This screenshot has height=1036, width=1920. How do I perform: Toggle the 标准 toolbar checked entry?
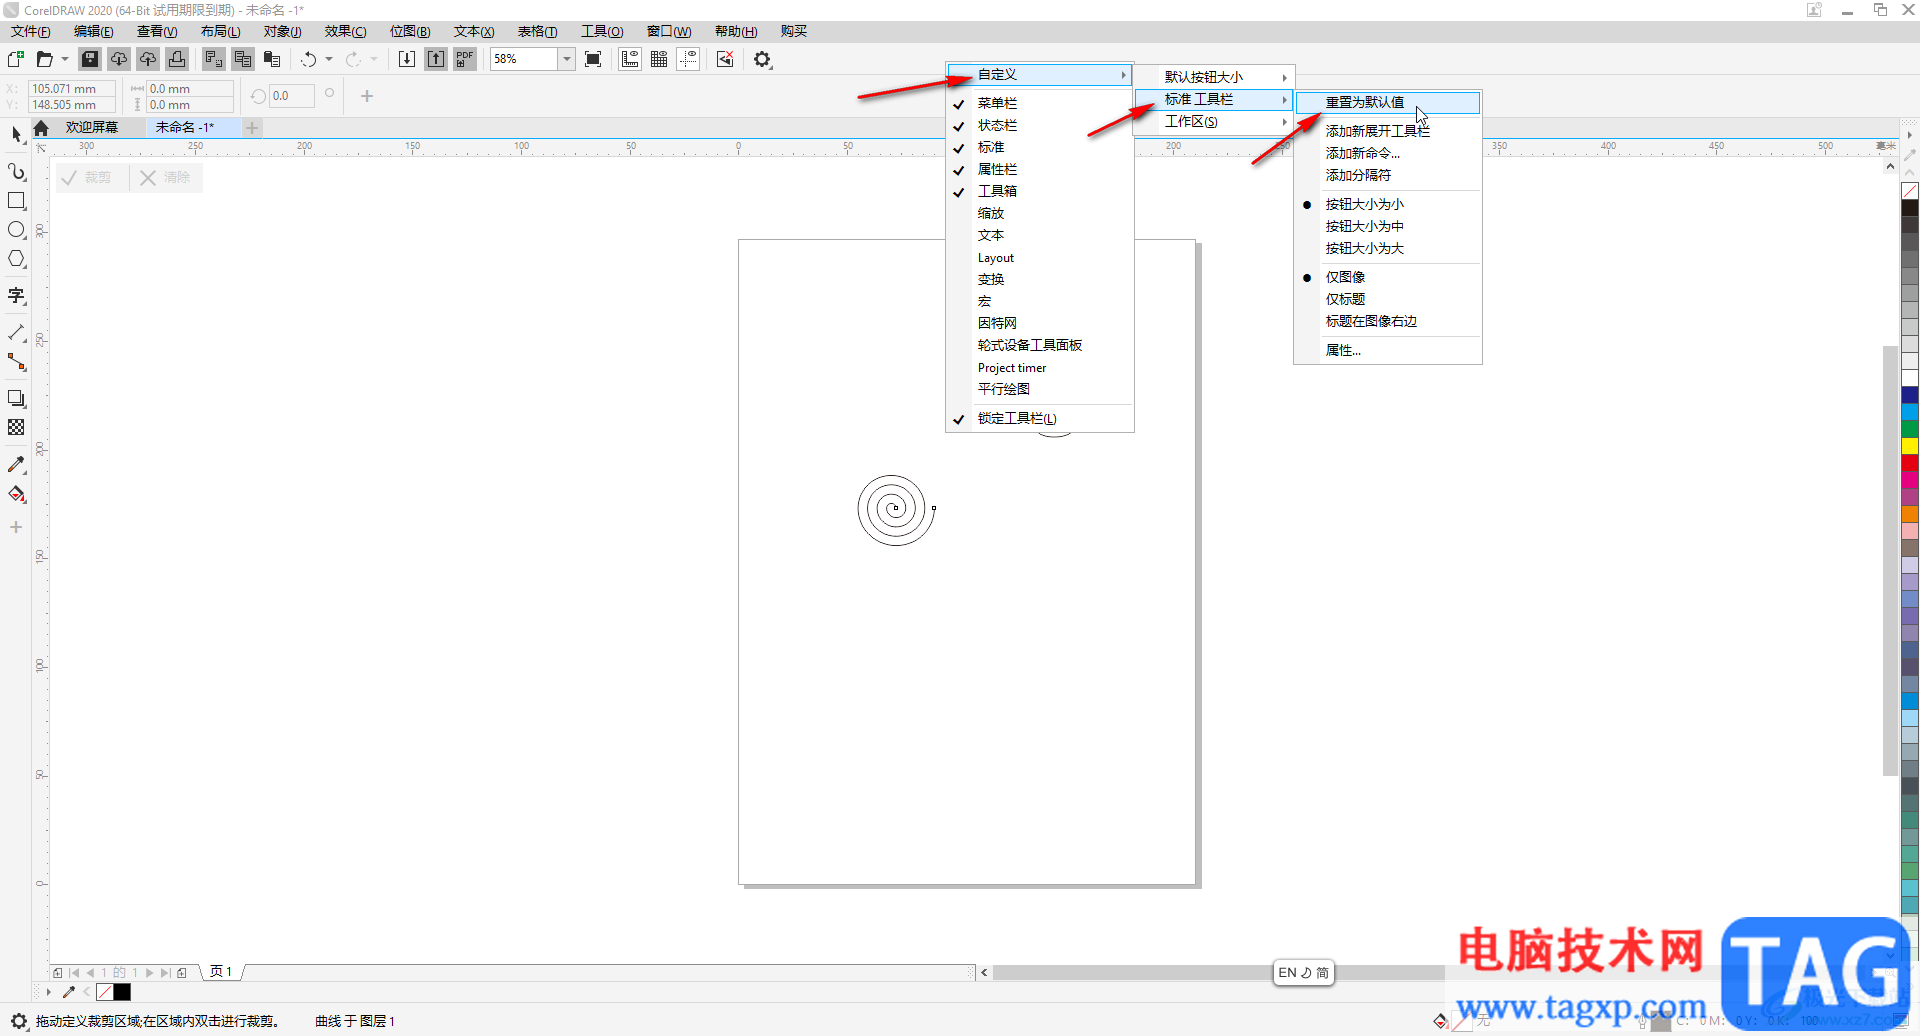pos(1040,147)
